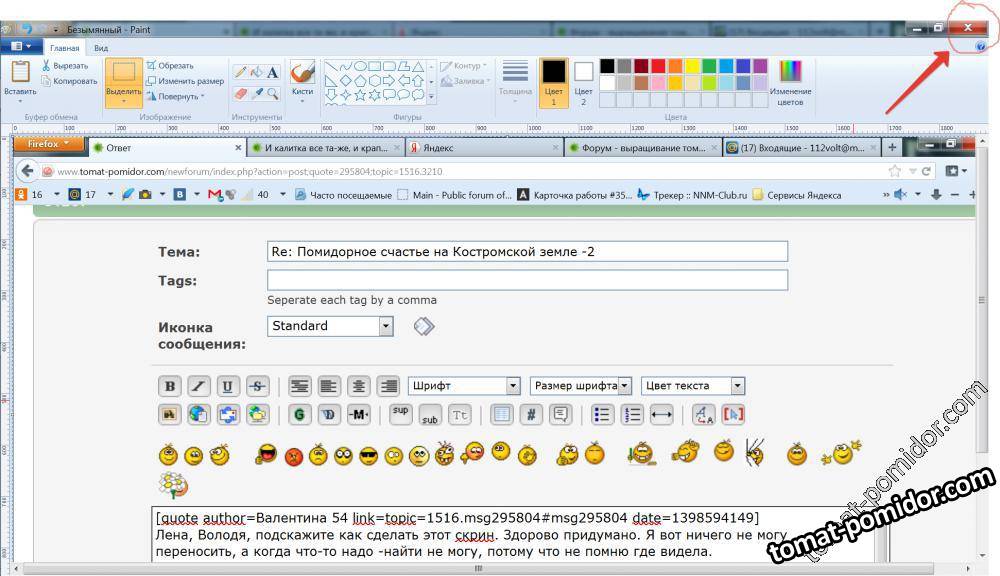
Task: Switch to the Вид ribbon tab
Action: pos(101,47)
